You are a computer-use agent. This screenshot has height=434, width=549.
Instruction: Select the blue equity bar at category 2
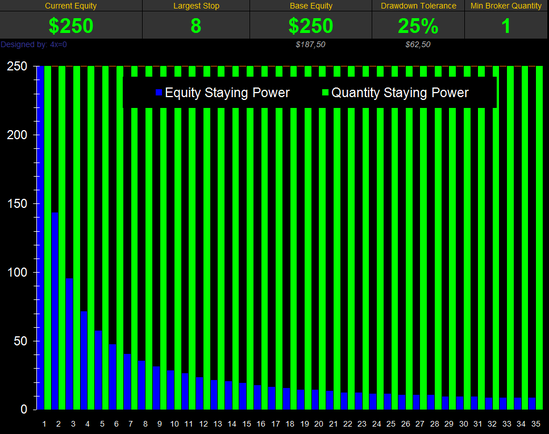click(x=55, y=311)
